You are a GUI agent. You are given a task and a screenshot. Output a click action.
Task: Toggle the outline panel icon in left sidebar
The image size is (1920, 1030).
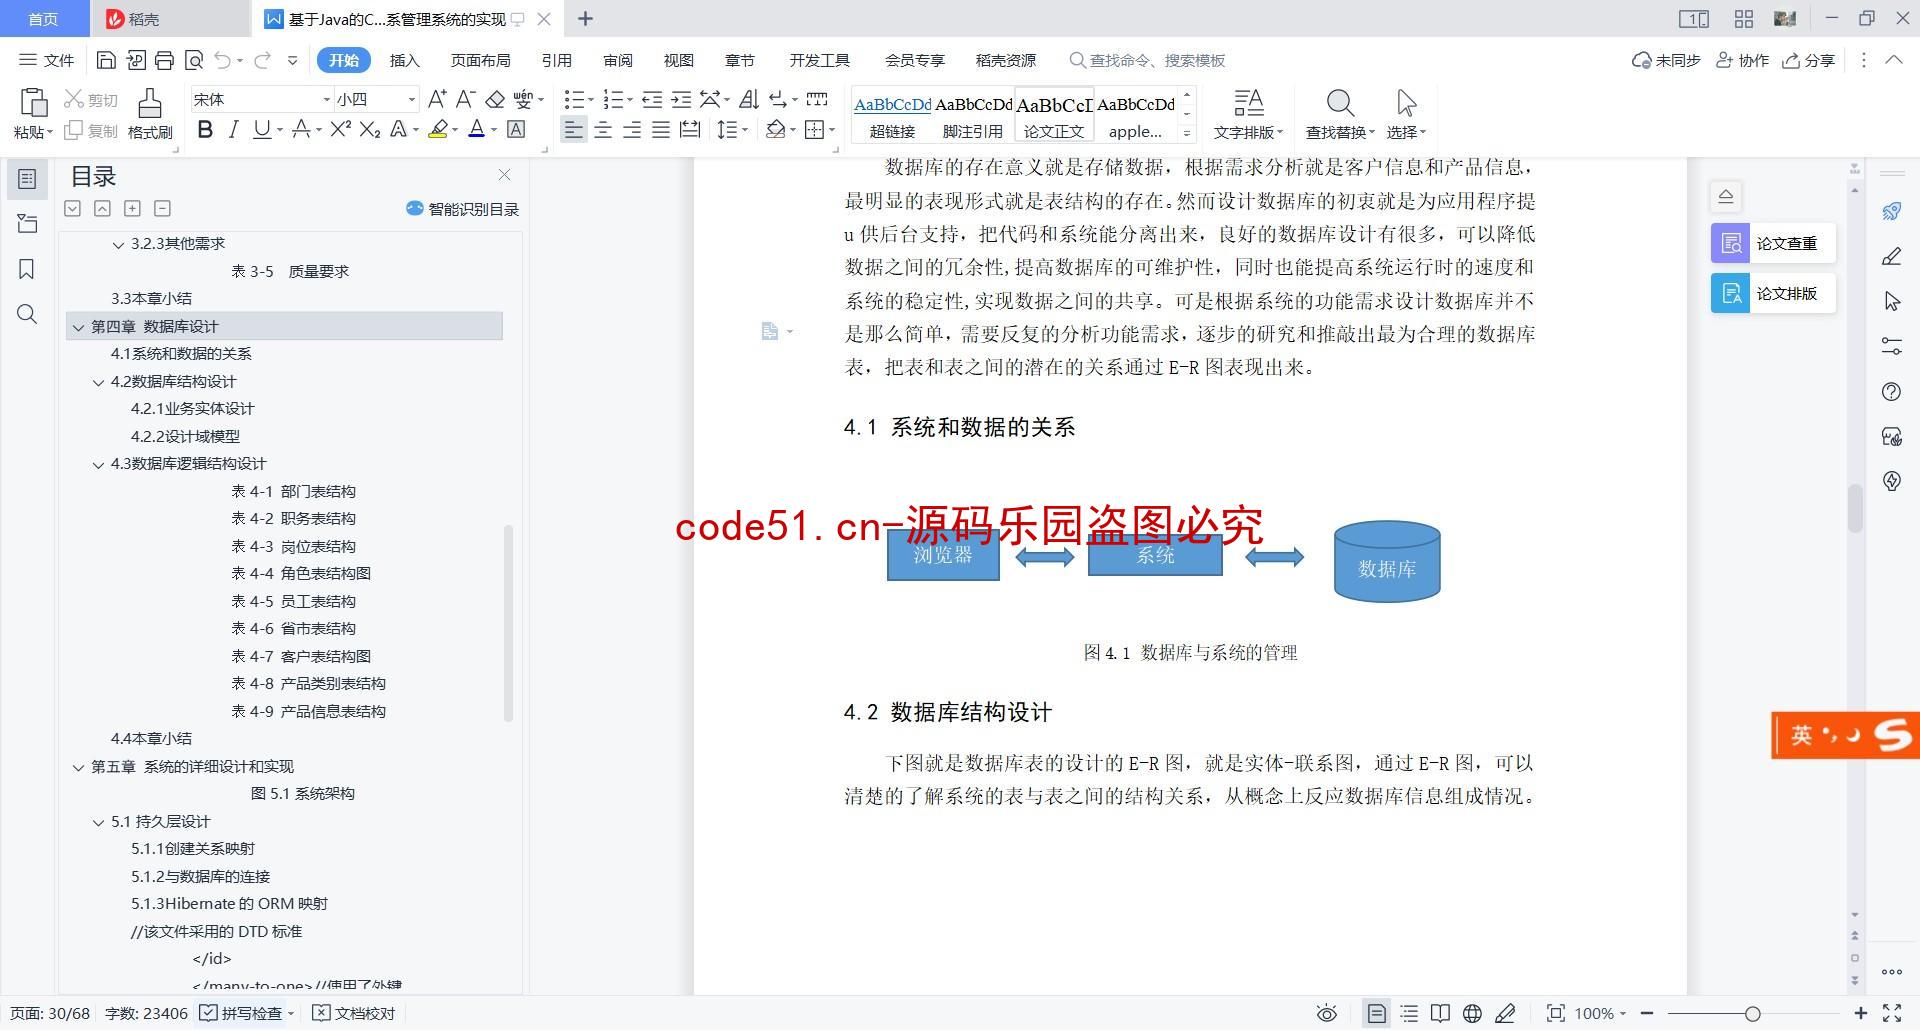coord(27,178)
